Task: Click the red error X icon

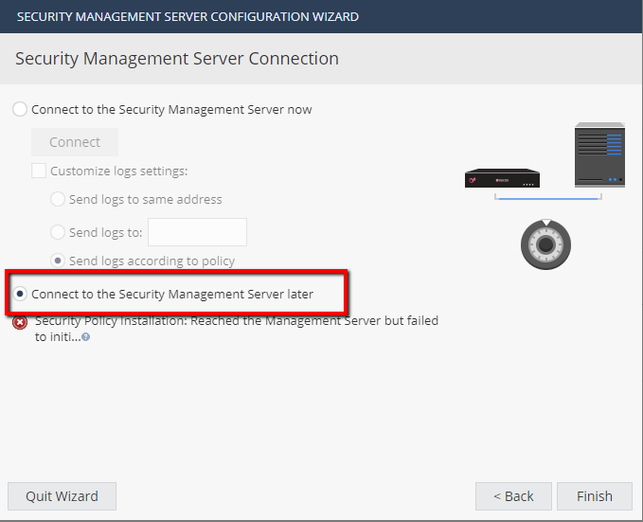Action: click(x=20, y=323)
